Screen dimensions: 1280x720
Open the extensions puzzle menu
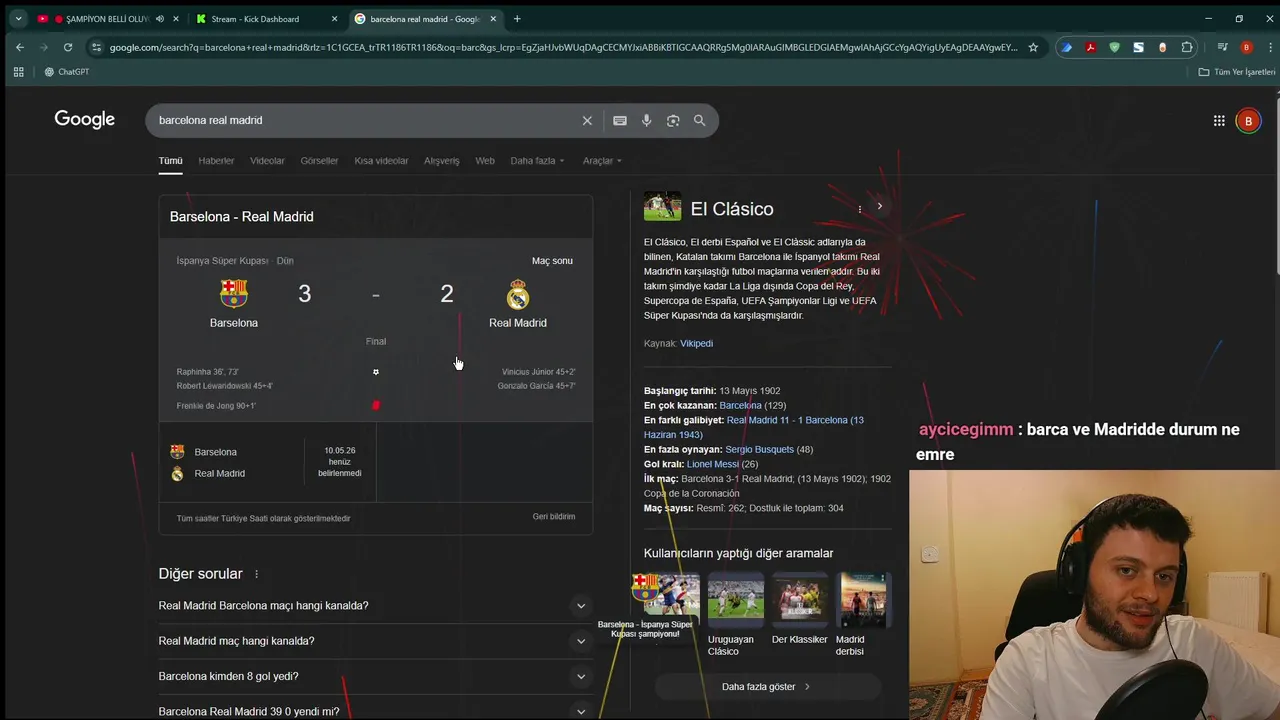coord(1187,47)
